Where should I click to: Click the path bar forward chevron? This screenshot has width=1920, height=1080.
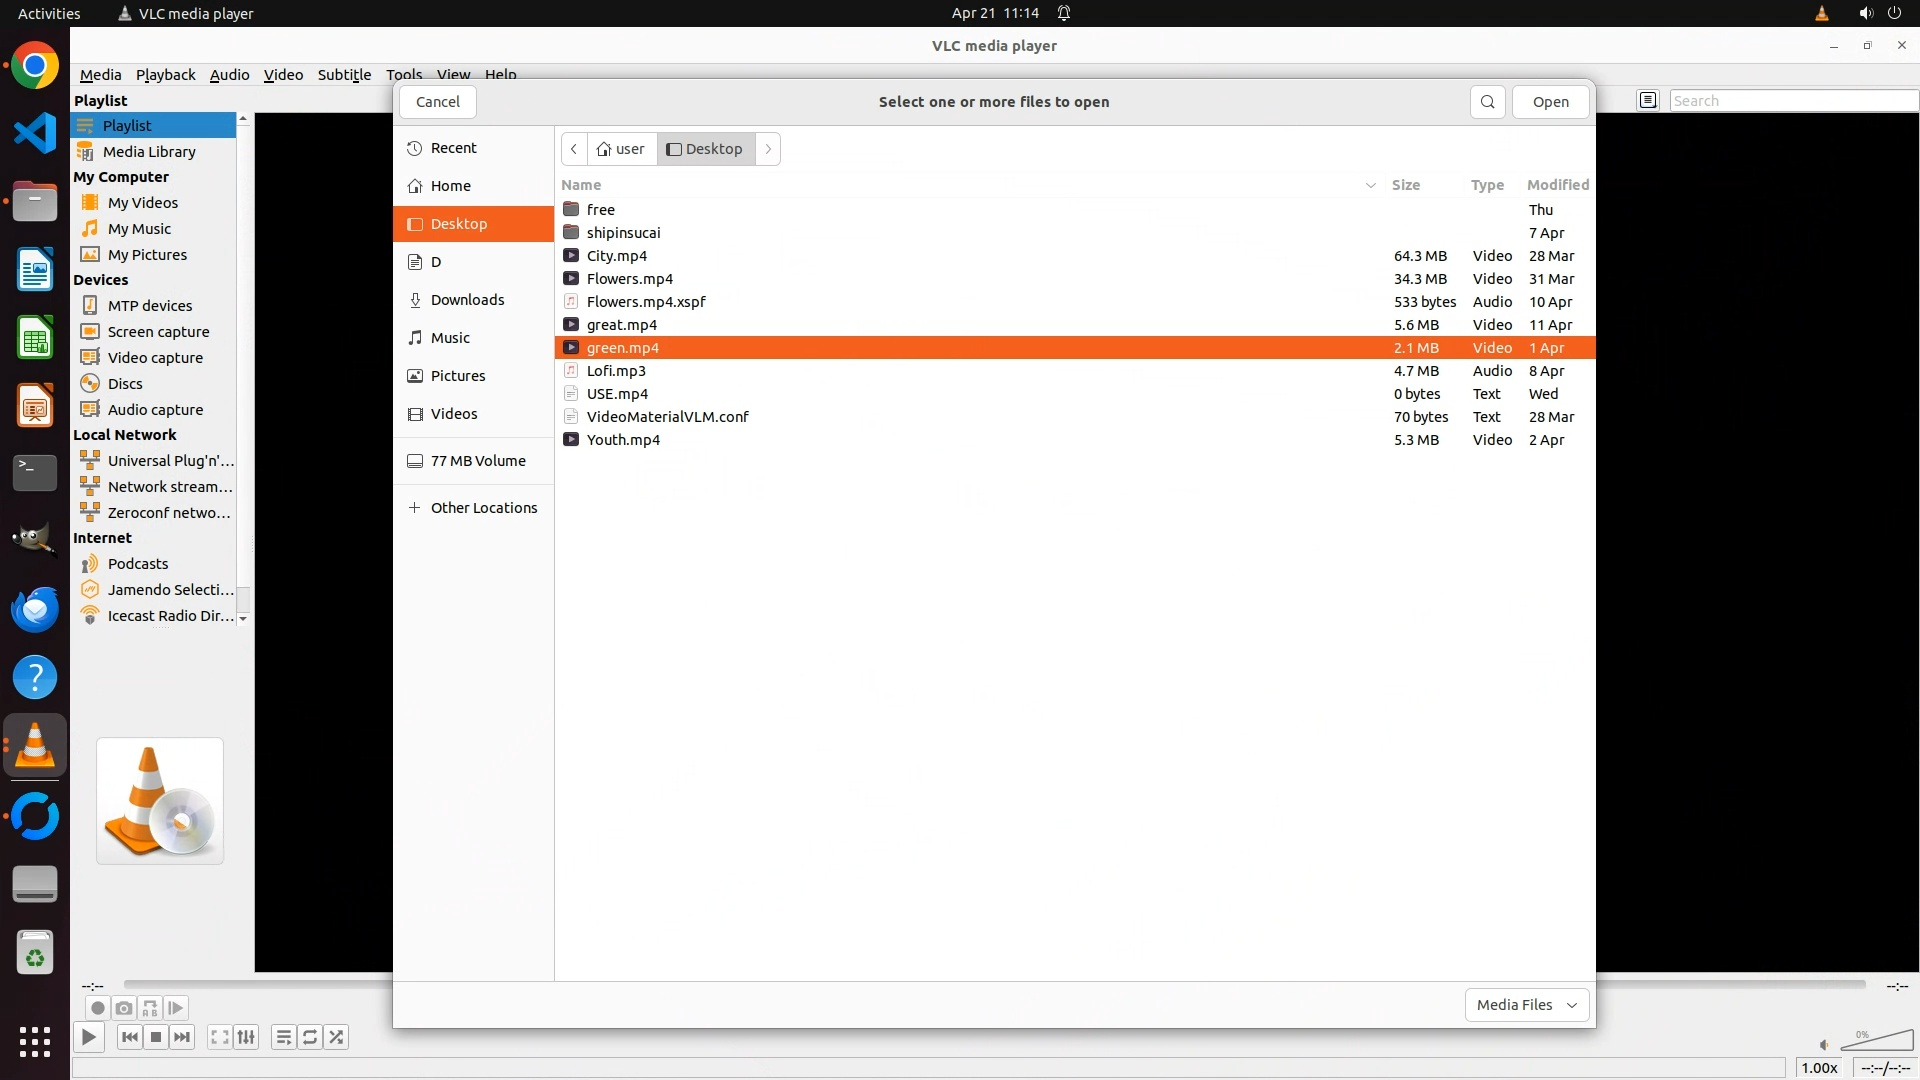pos(768,149)
